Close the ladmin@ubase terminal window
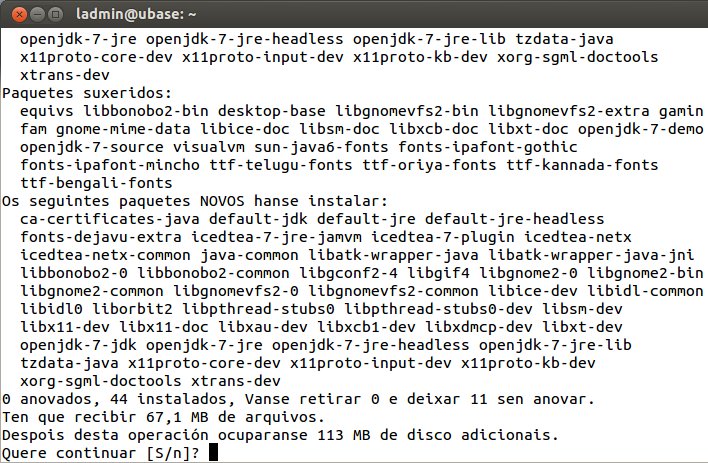Viewport: 708px width, 463px height. [x=19, y=14]
